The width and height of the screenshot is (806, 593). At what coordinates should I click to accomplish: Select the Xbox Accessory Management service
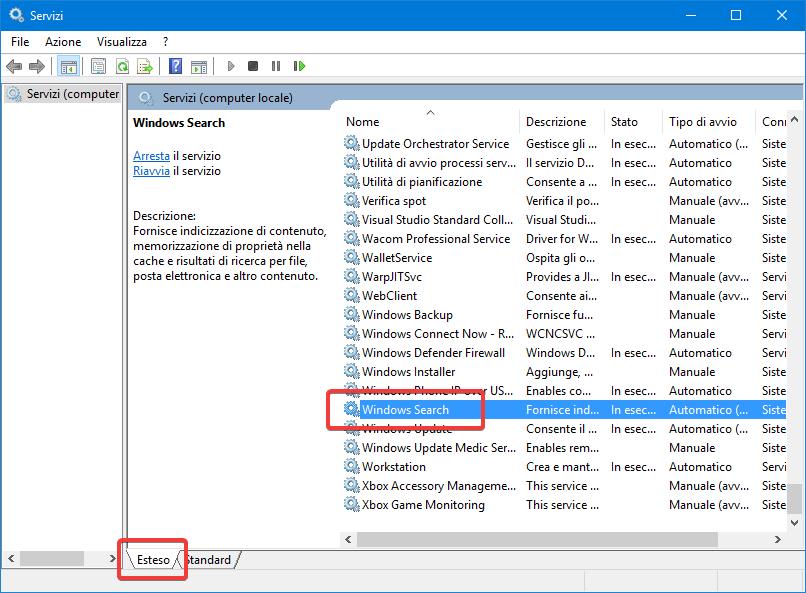click(564, 486)
